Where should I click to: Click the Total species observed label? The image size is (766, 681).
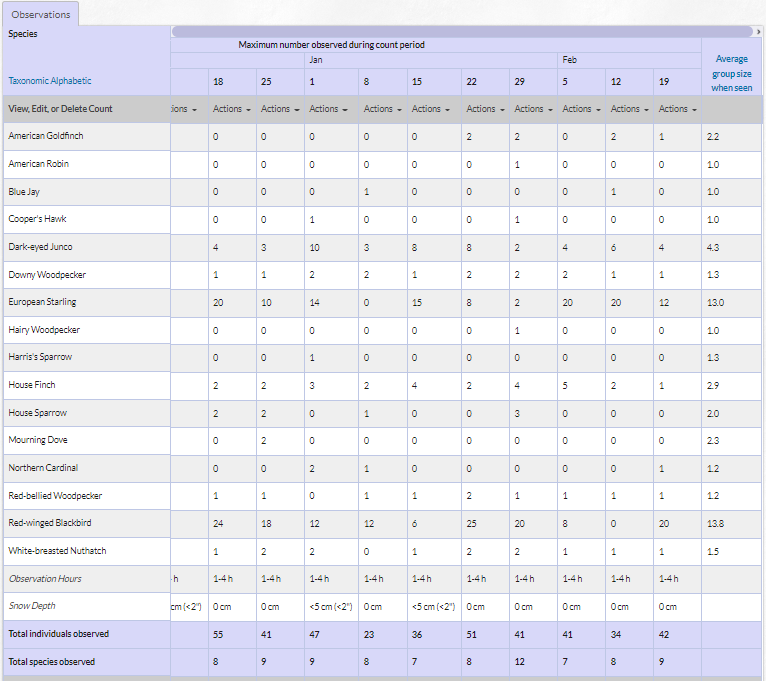coord(51,661)
